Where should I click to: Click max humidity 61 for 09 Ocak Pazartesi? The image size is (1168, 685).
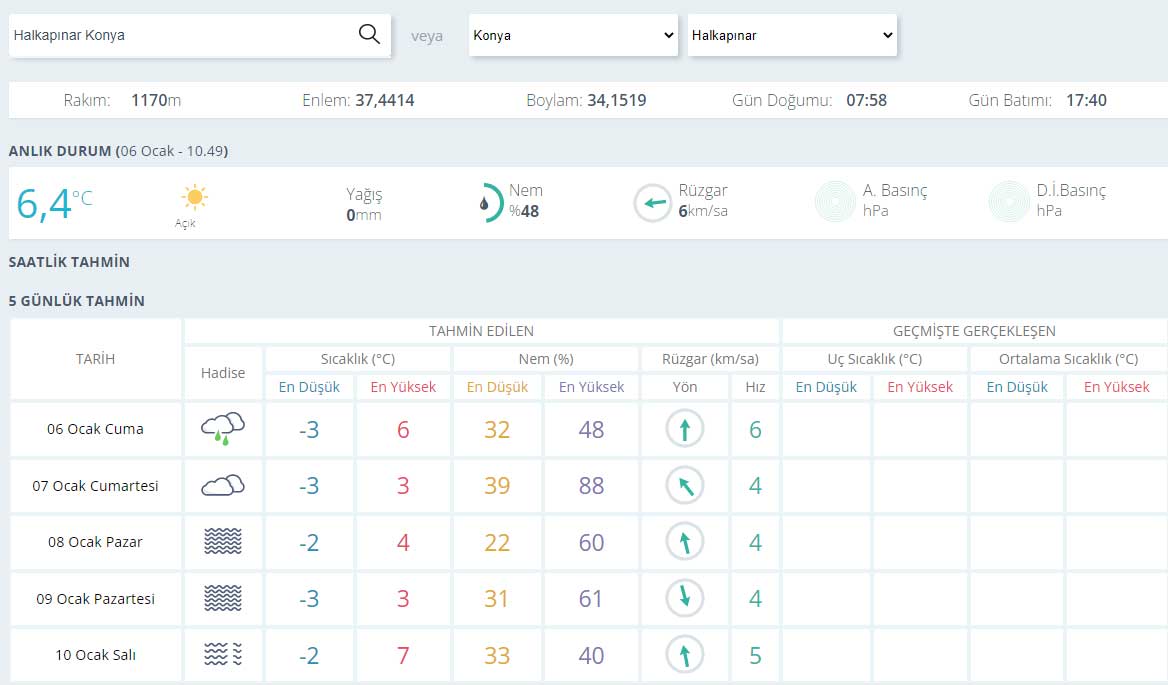click(x=591, y=599)
